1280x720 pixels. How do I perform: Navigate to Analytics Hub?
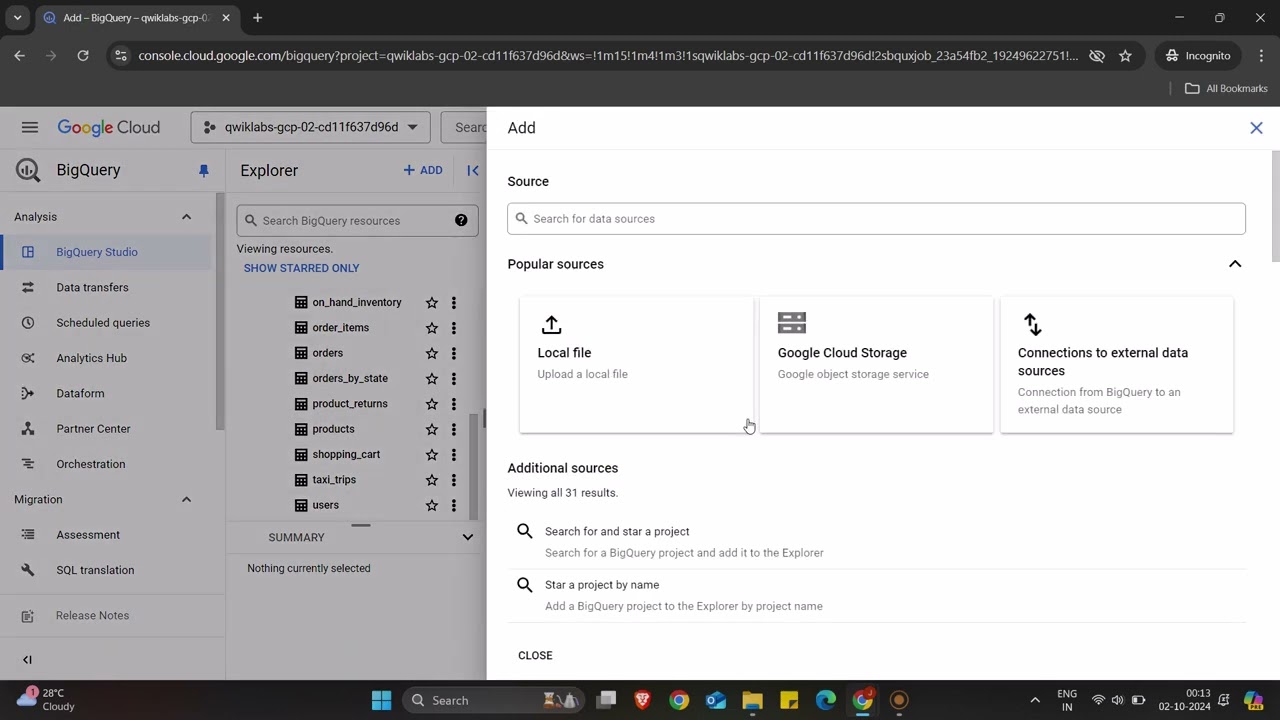(106, 358)
